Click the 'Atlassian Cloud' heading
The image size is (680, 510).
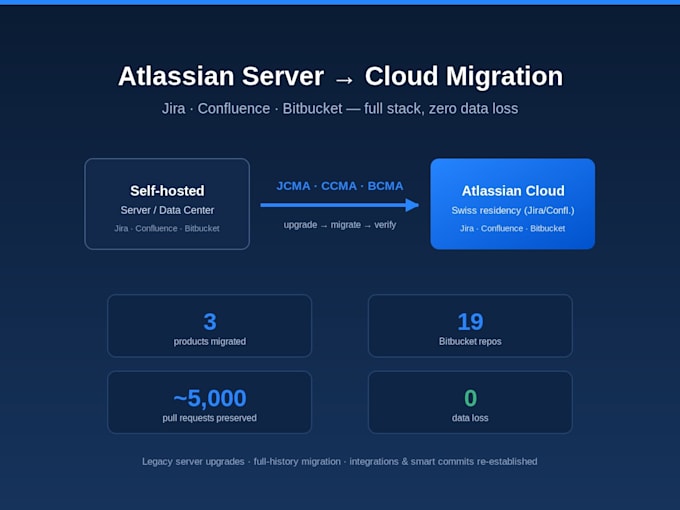click(x=513, y=191)
